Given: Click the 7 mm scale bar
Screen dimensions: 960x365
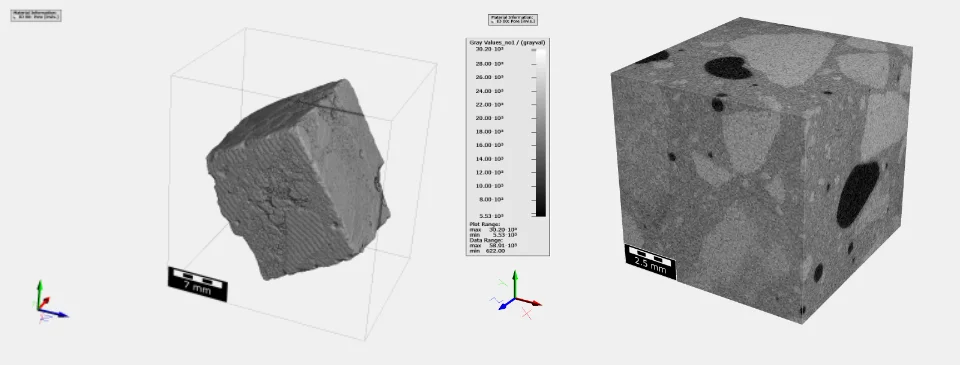Looking at the screenshot, I should click(x=197, y=284).
